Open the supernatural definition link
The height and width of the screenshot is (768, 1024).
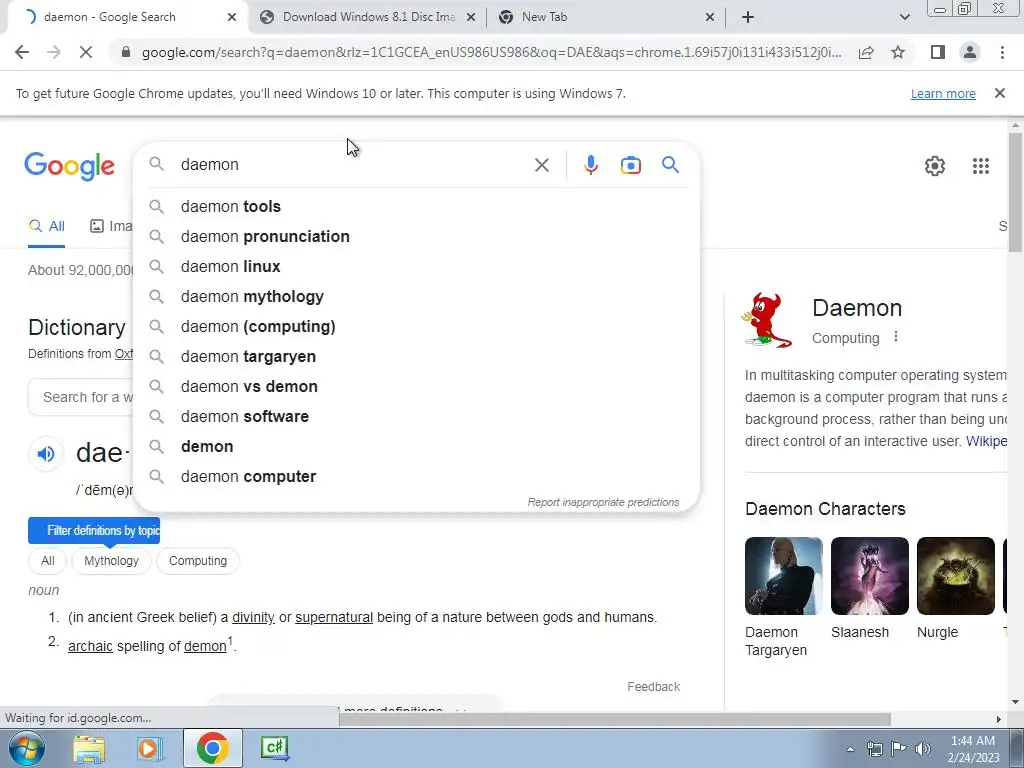[334, 617]
